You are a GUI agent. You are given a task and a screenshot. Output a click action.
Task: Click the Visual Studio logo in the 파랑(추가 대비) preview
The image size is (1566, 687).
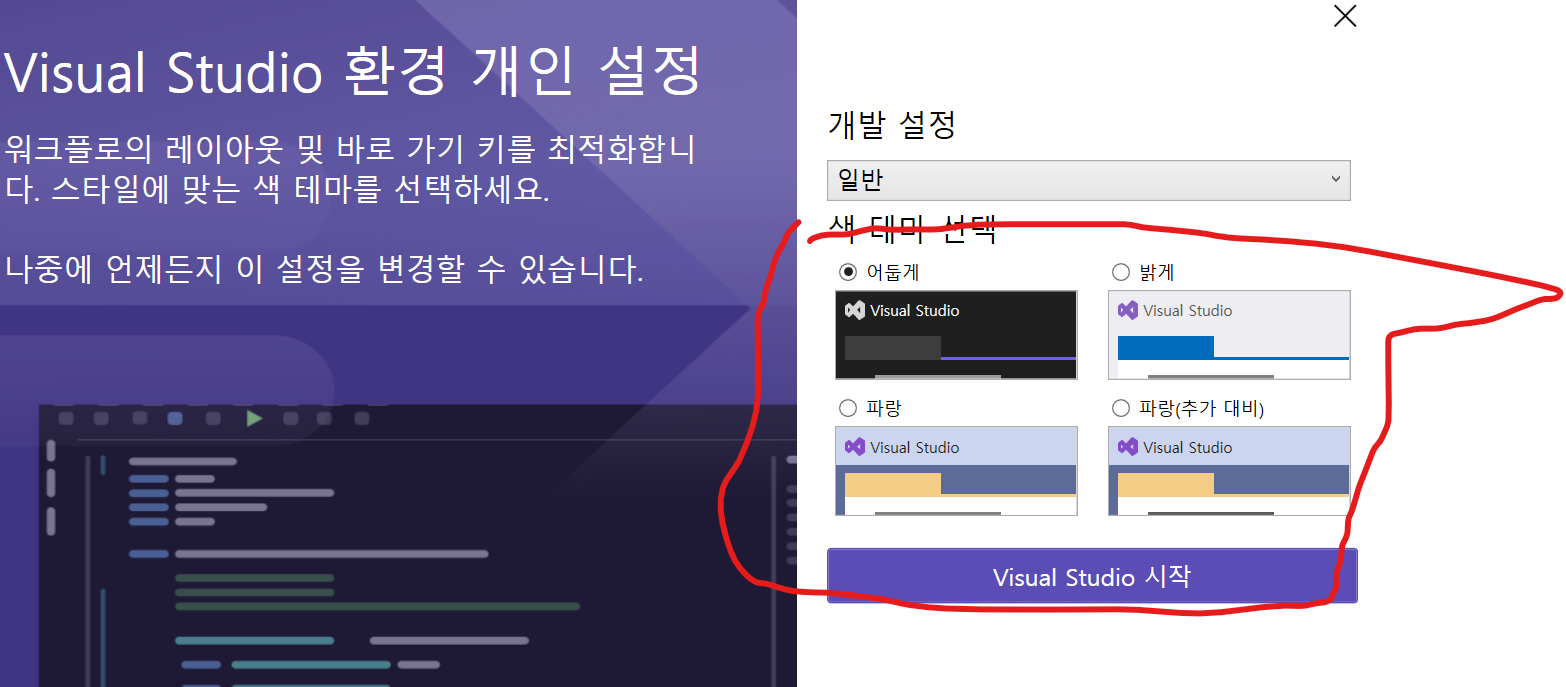(x=1128, y=447)
